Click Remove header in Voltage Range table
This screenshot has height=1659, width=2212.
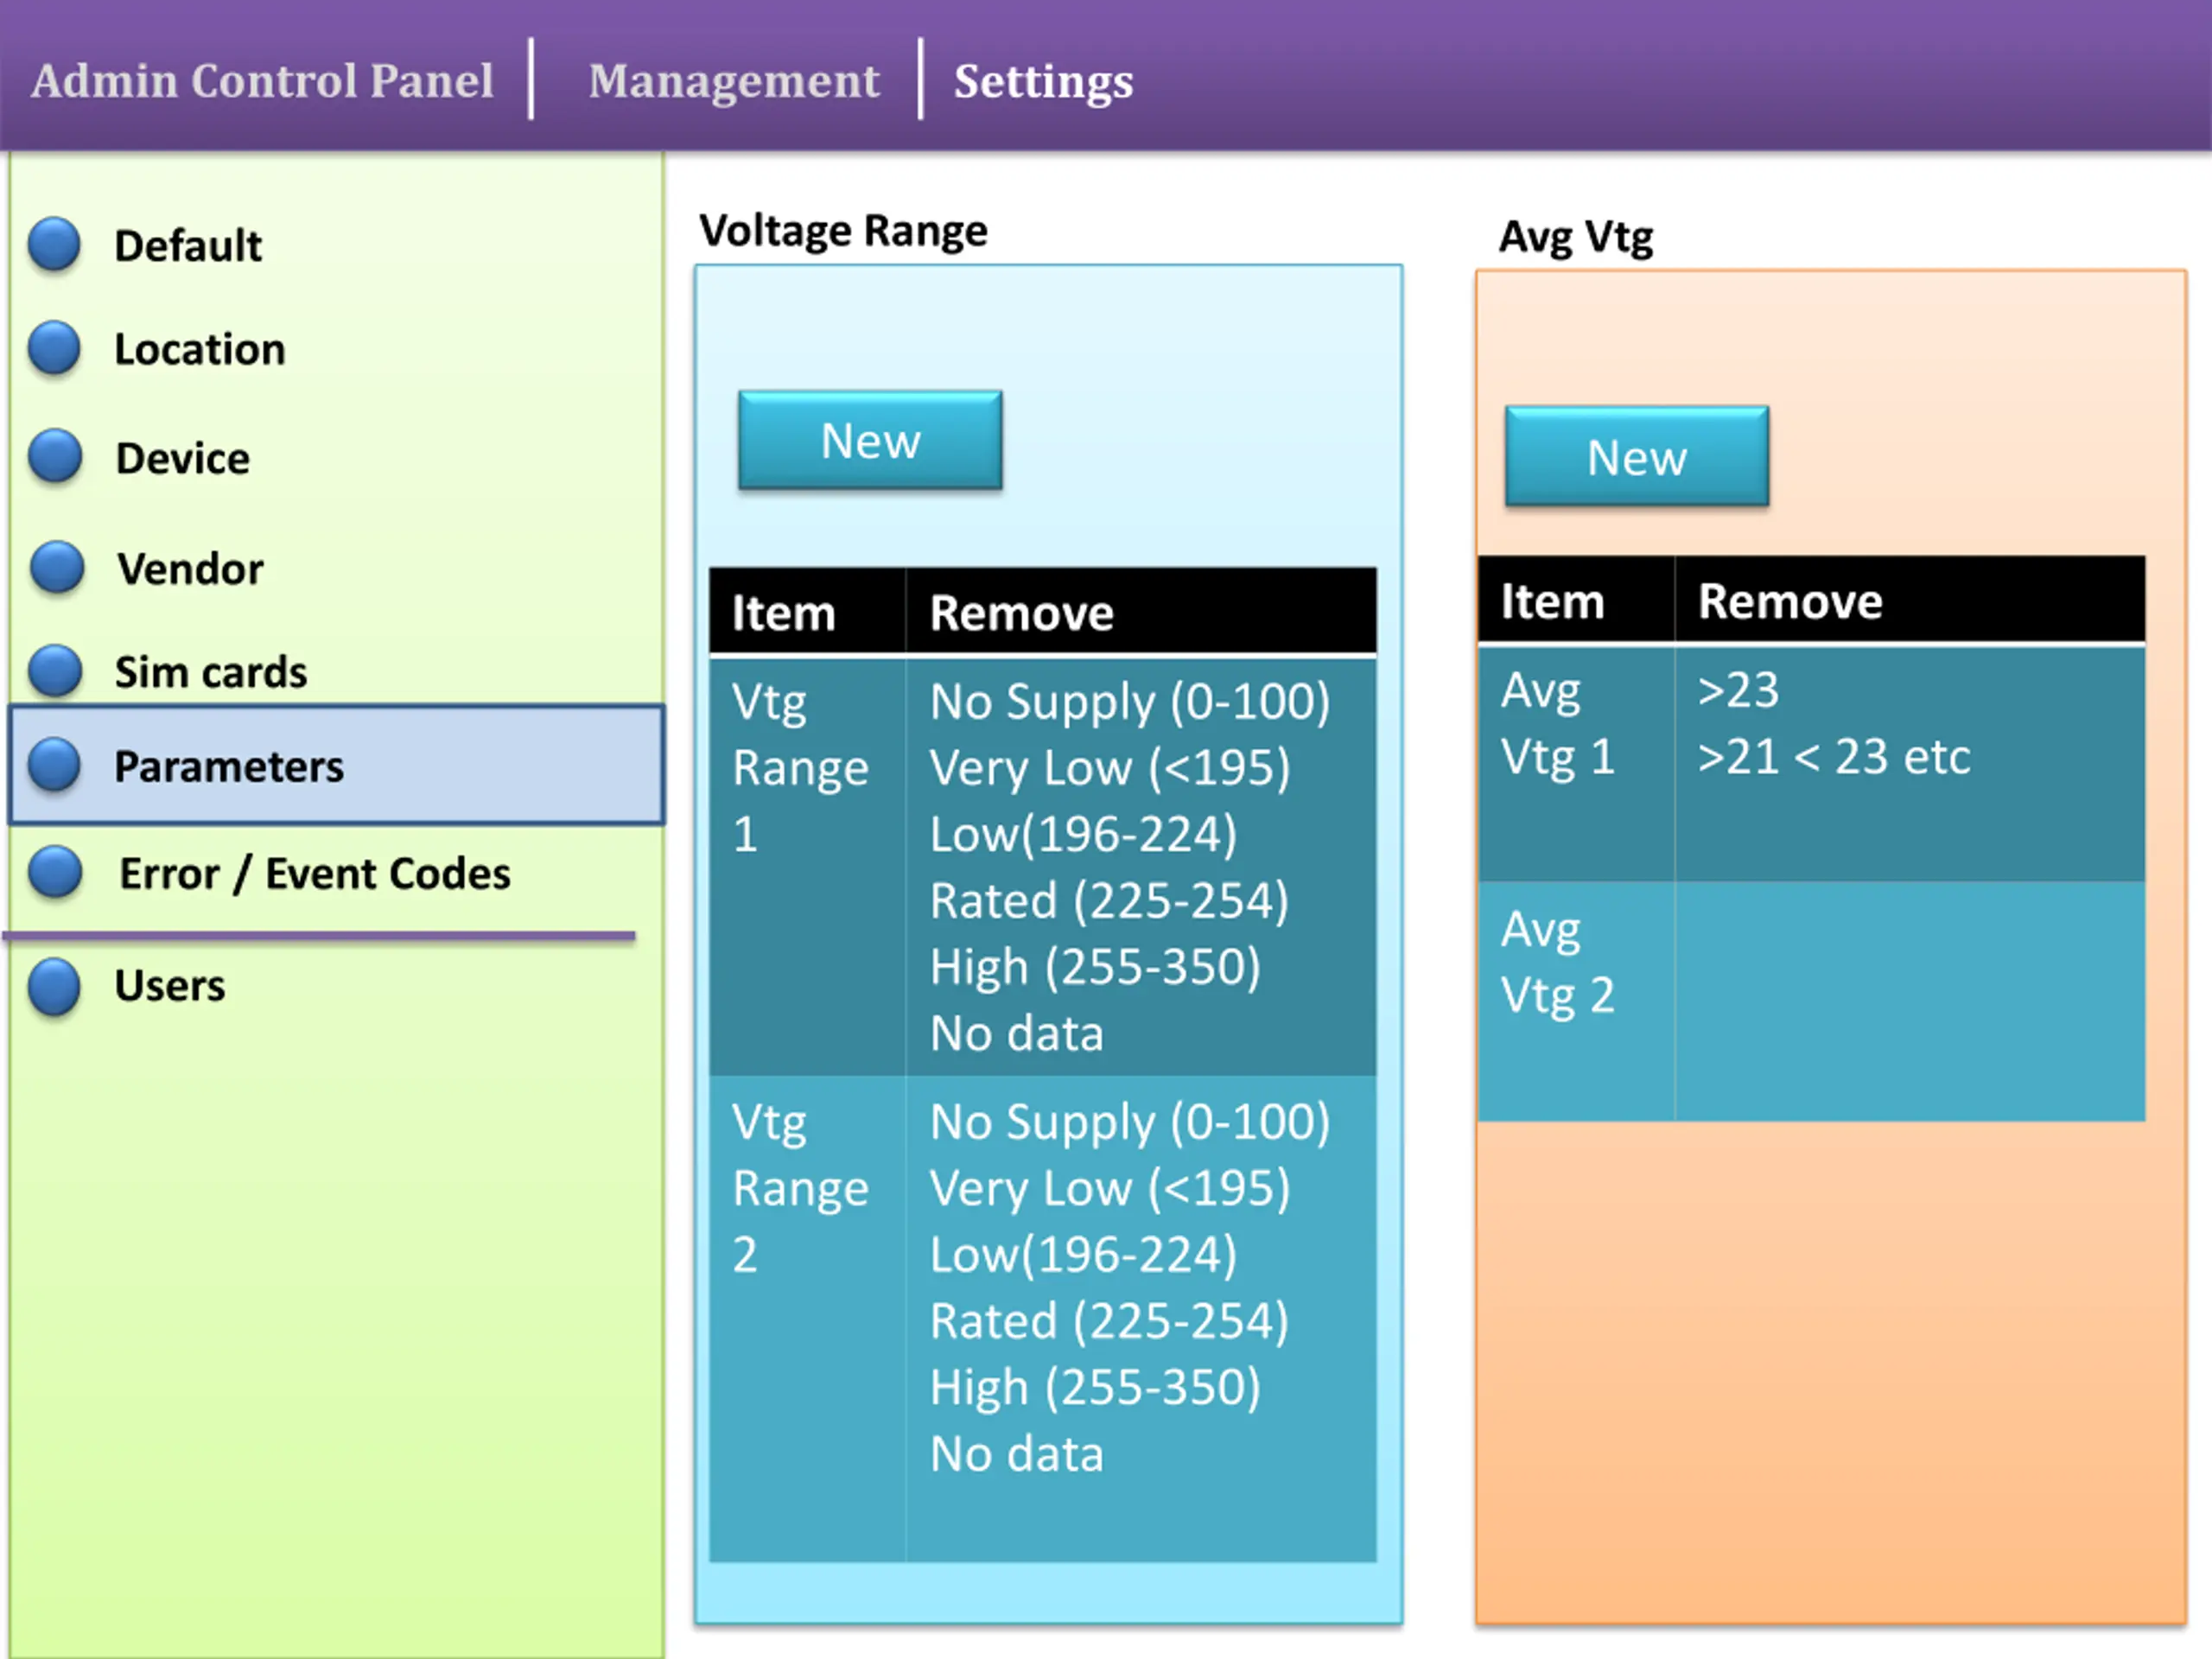[1021, 612]
